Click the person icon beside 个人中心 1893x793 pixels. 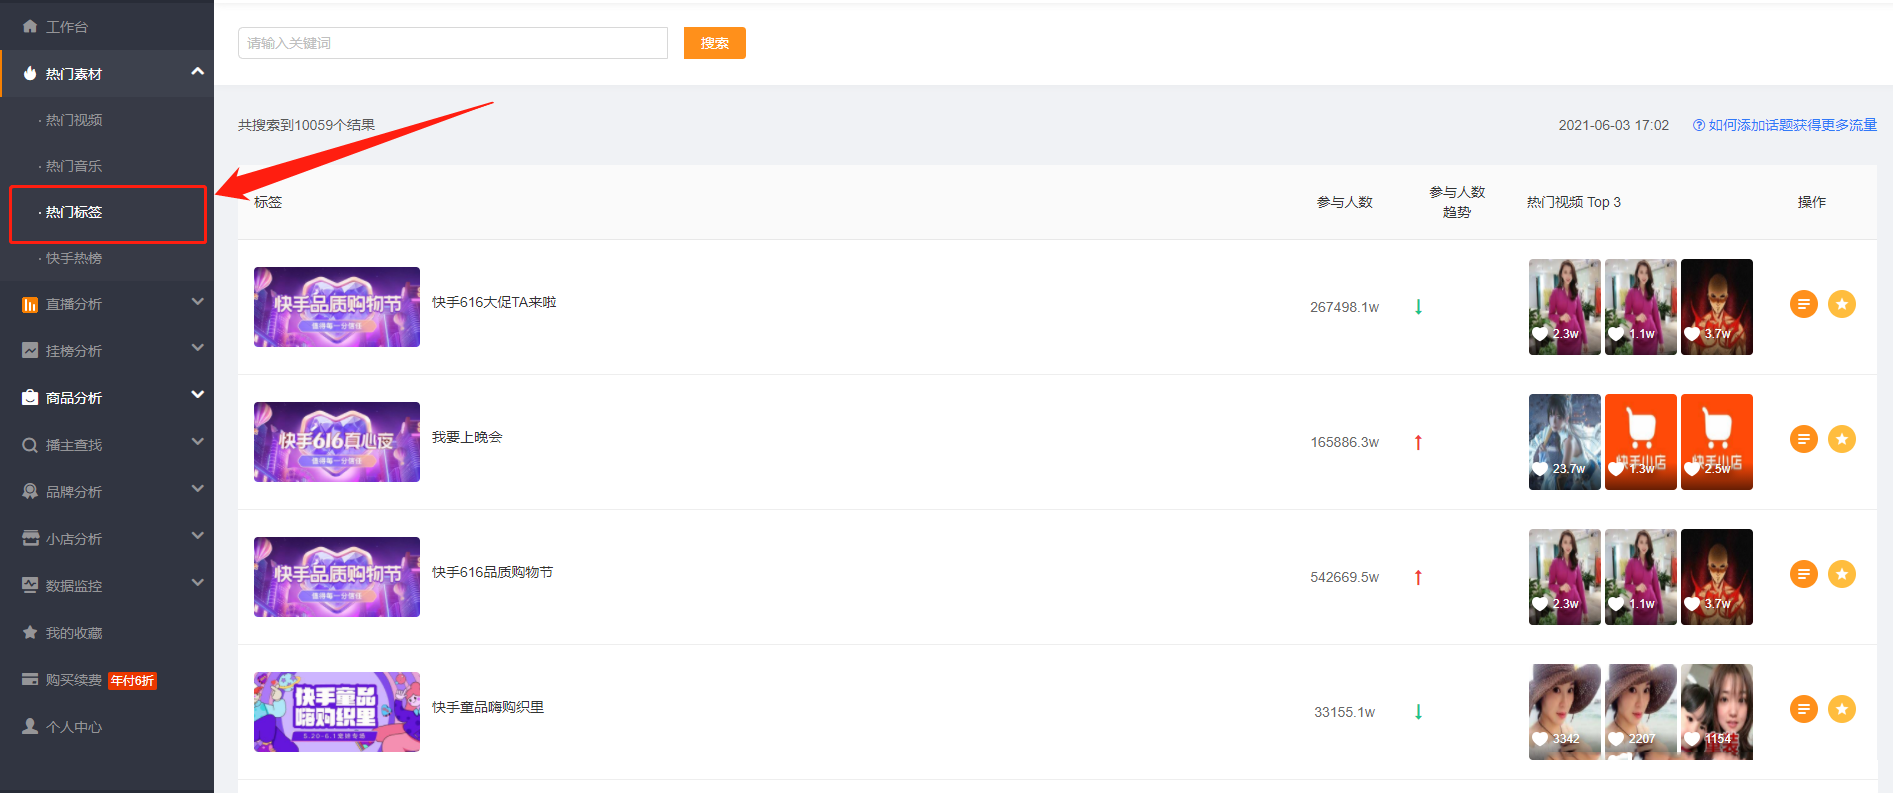[30, 726]
